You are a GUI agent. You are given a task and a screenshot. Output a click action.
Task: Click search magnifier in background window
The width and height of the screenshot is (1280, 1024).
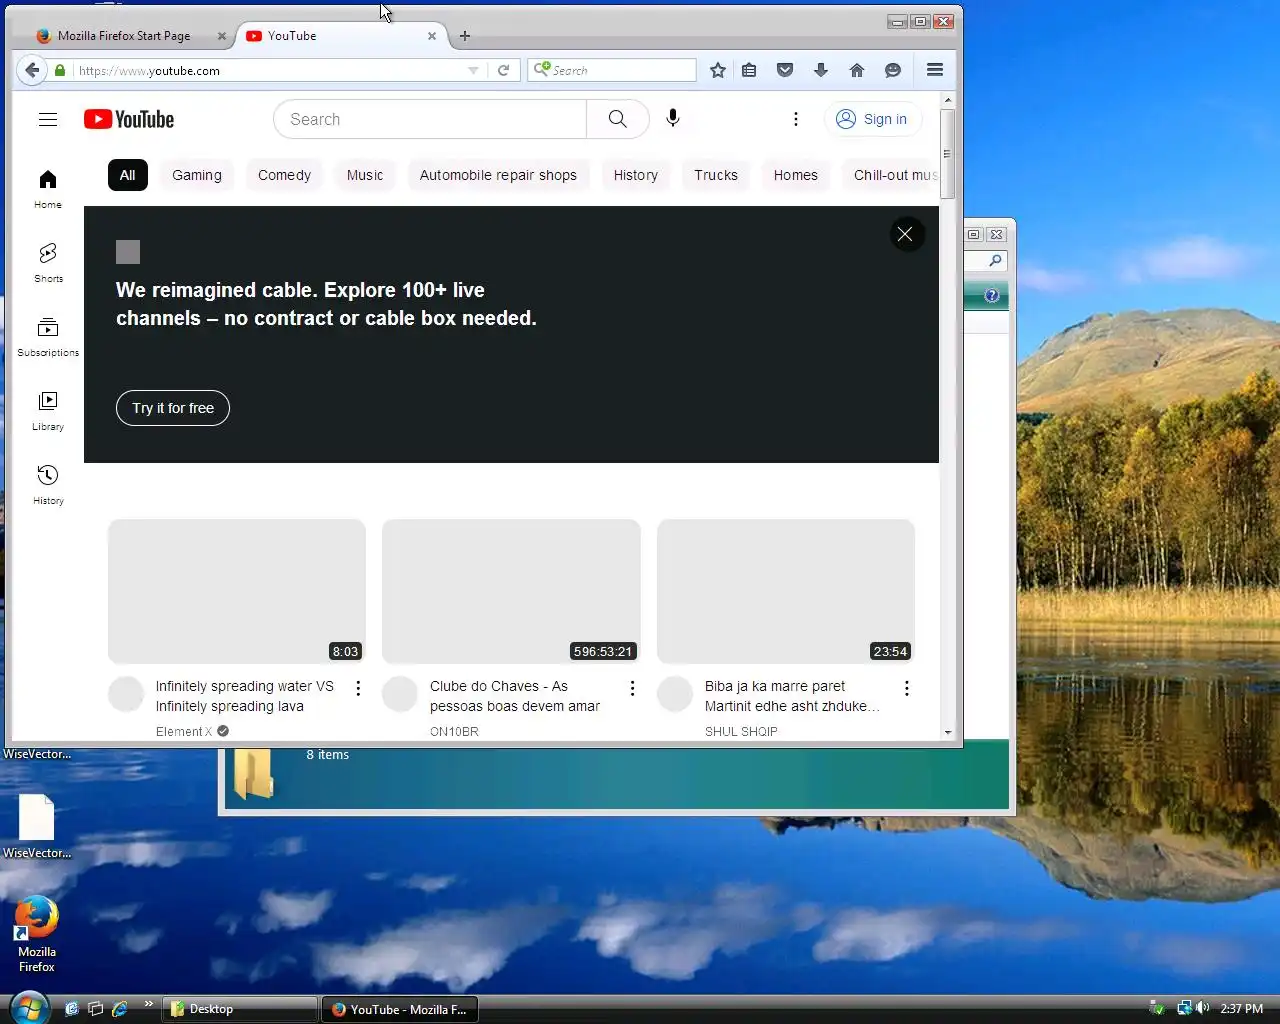pyautogui.click(x=995, y=261)
